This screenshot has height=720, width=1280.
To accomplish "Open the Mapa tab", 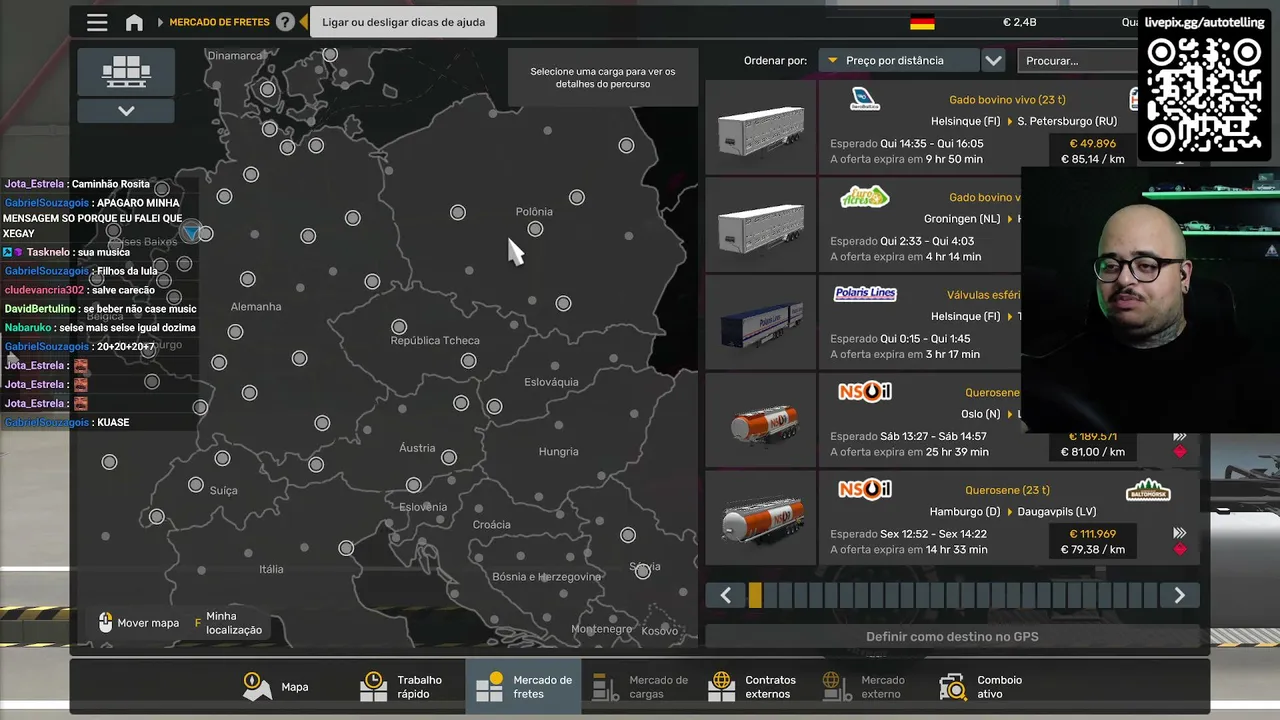I will pos(276,687).
